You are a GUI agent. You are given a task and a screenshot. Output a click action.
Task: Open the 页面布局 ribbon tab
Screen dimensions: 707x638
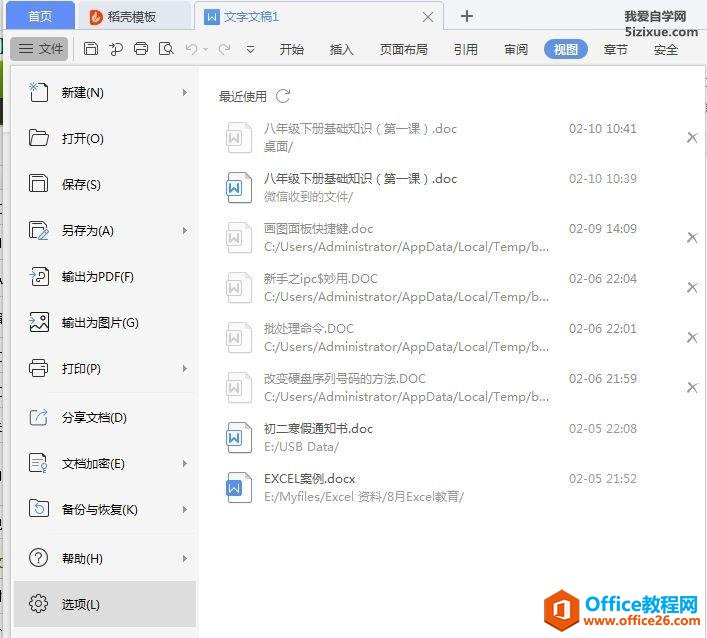click(403, 49)
